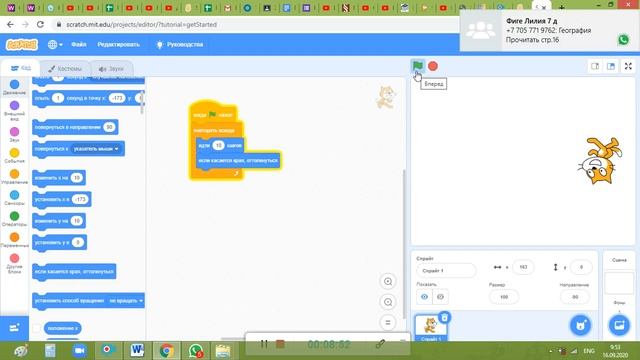Open Руководства tutorials
The height and width of the screenshot is (360, 640).
[x=180, y=44]
